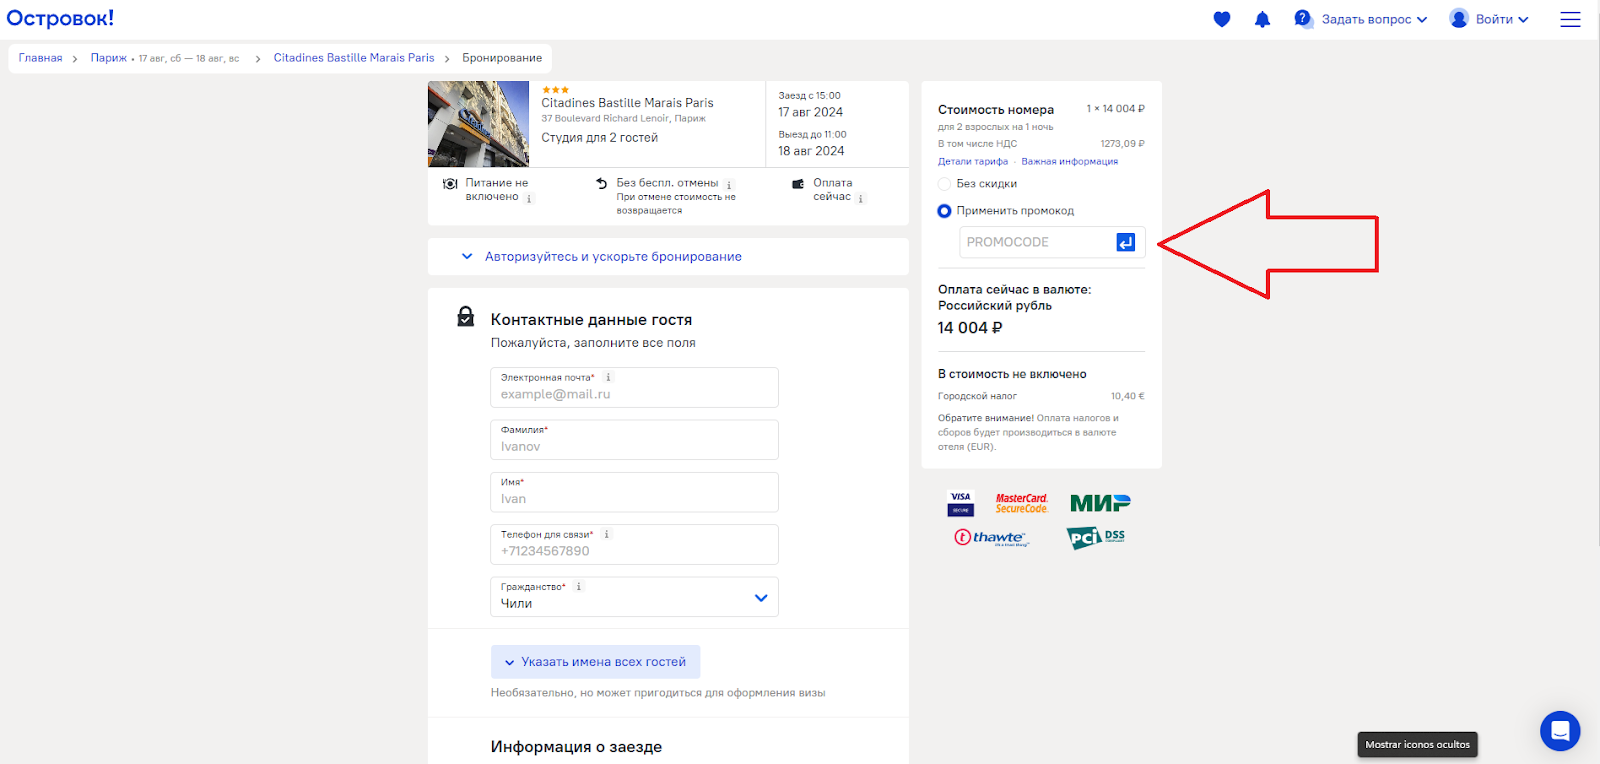Focus the Телефон для связи field
Screen dimensions: 1600x764
click(x=634, y=544)
